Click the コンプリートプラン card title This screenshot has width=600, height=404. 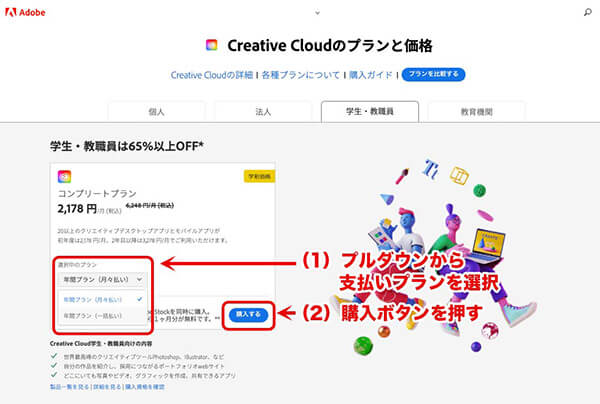97,193
